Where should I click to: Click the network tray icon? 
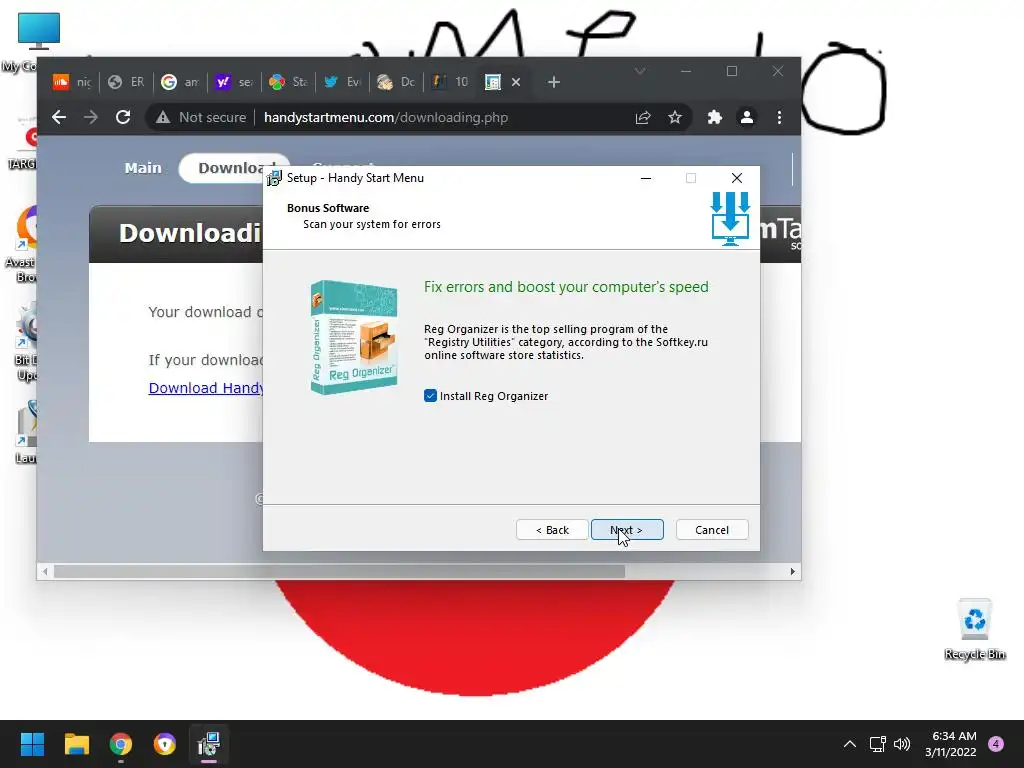(x=878, y=744)
